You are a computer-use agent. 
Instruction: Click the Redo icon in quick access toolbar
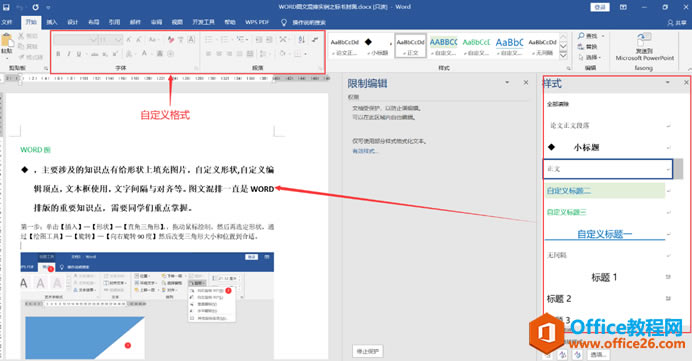[35, 7]
